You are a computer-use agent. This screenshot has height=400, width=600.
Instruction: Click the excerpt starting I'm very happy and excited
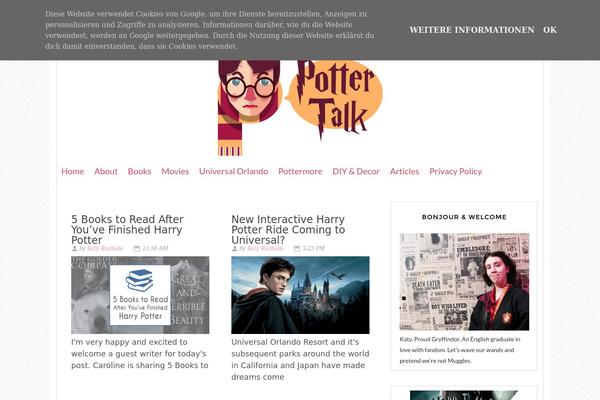click(x=140, y=354)
